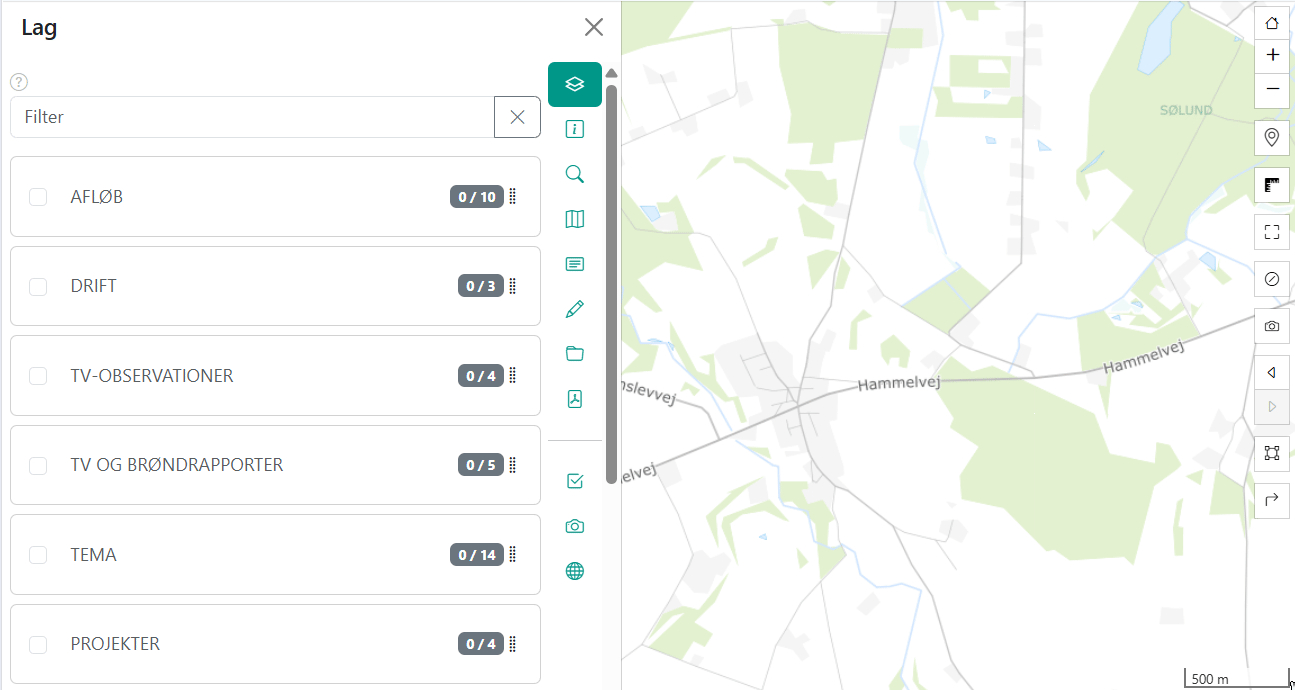Toggle fullscreen map view
This screenshot has height=690, width=1295.
click(x=1272, y=232)
